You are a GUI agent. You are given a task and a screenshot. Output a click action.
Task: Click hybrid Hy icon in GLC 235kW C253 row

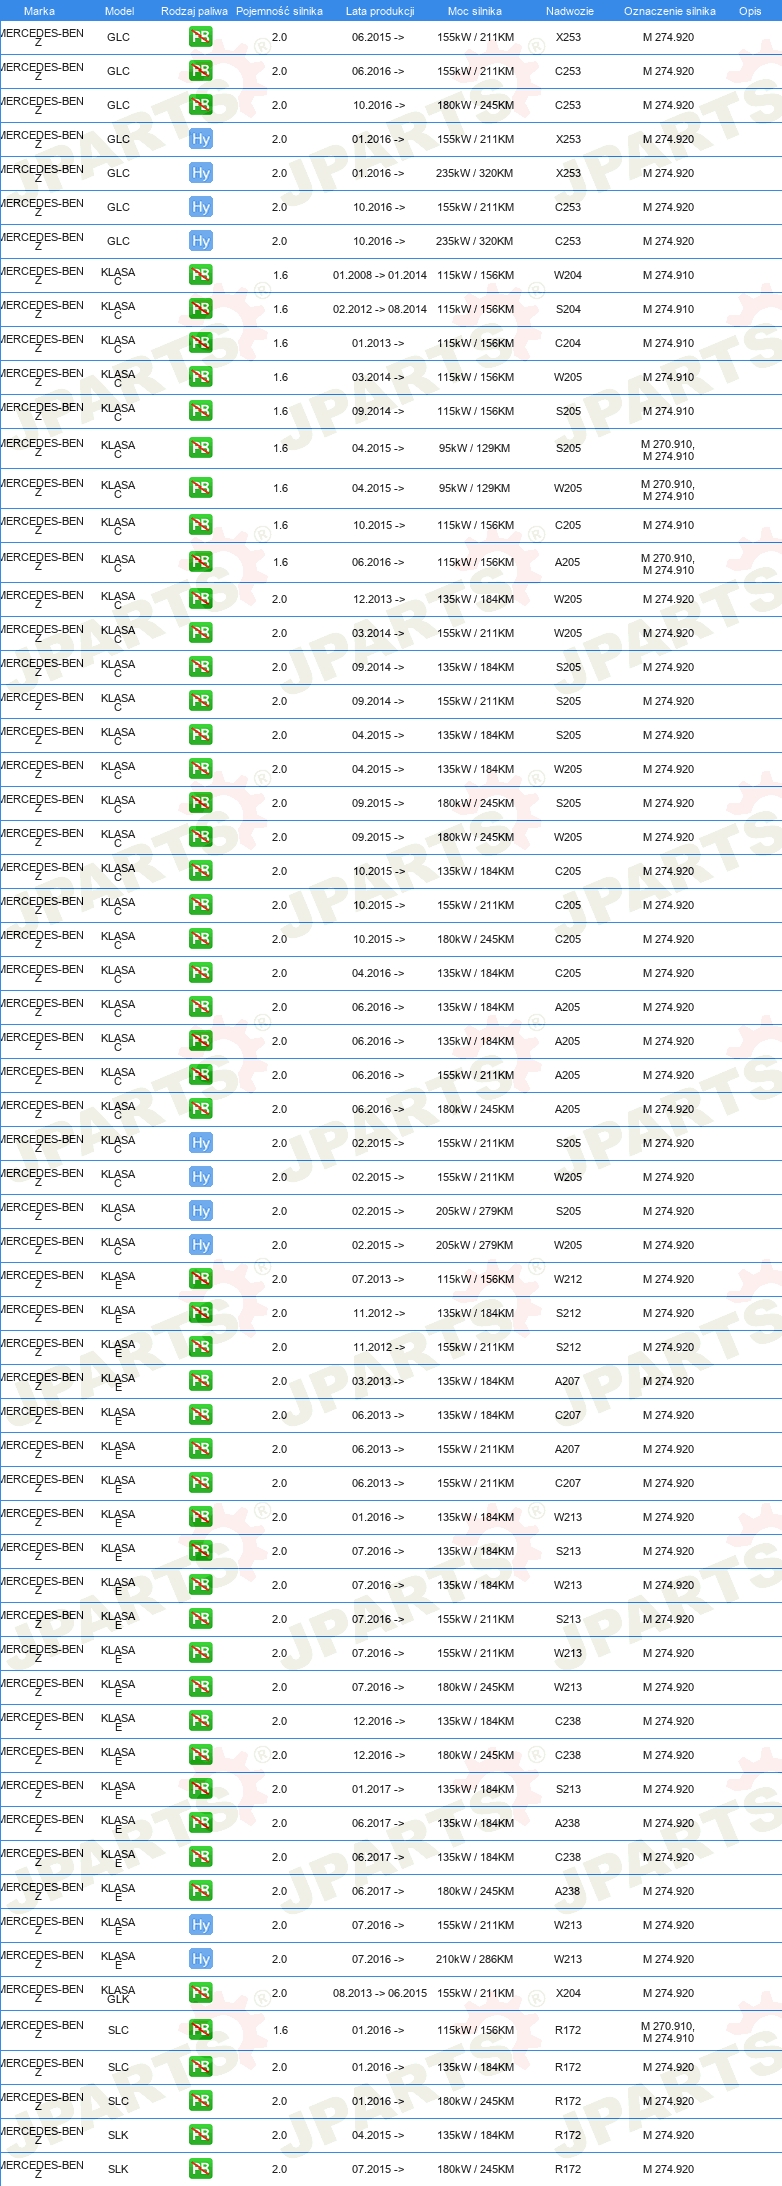pyautogui.click(x=200, y=242)
